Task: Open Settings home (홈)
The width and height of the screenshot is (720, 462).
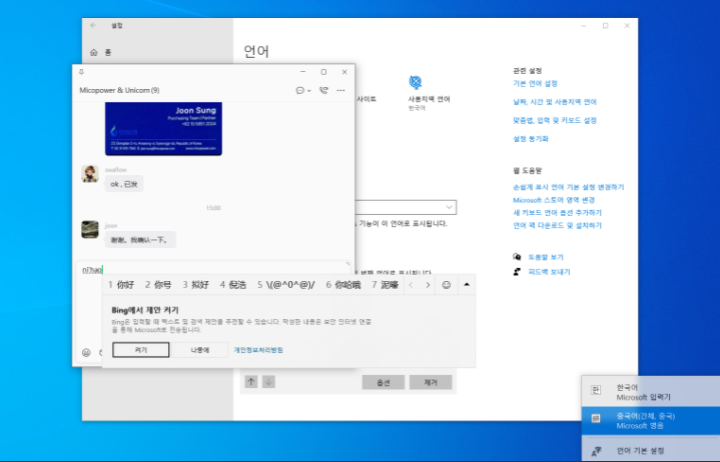Action: pyautogui.click(x=101, y=52)
